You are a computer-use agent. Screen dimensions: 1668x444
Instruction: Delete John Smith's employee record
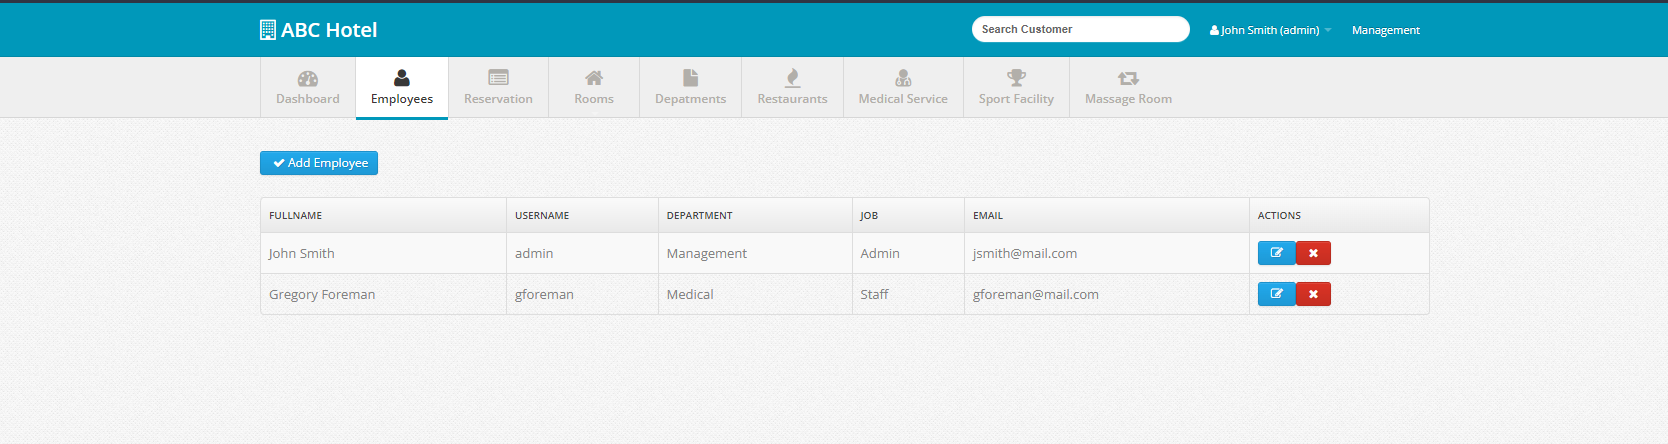[x=1313, y=253]
